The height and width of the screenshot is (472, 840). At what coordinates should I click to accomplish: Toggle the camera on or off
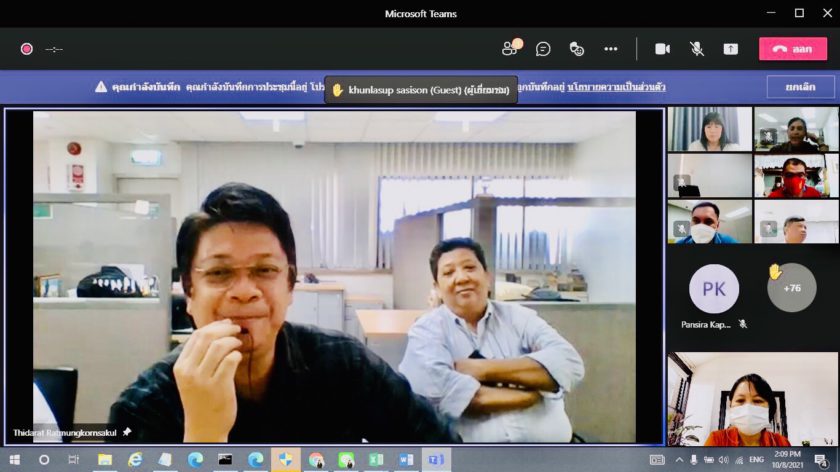pos(662,48)
